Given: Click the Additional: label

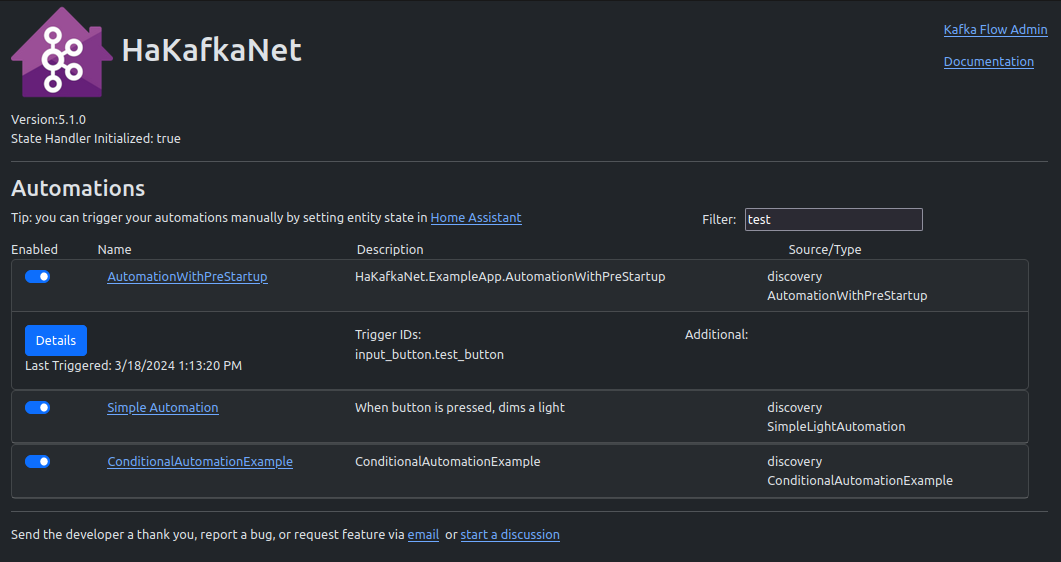Looking at the screenshot, I should pyautogui.click(x=717, y=335).
